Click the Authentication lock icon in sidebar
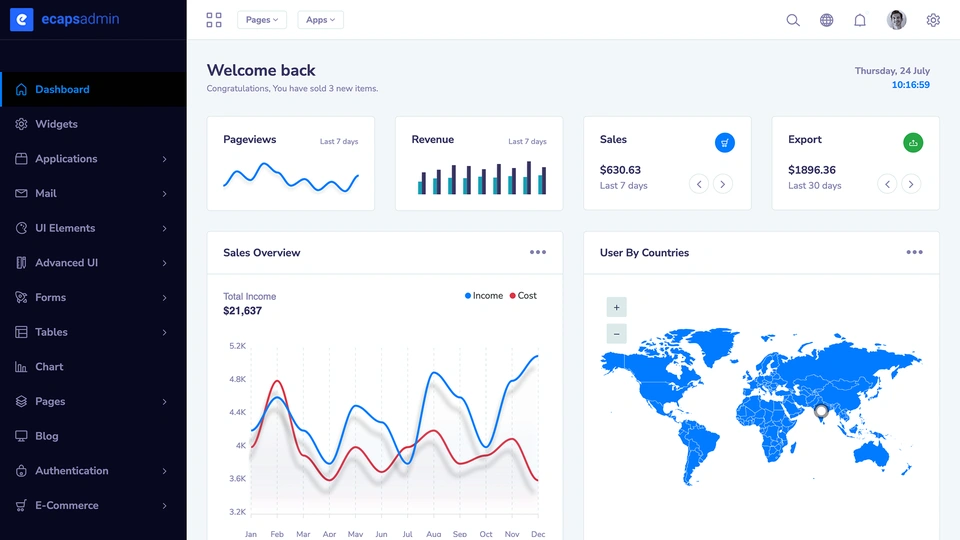Image resolution: width=960 pixels, height=540 pixels. click(x=21, y=471)
